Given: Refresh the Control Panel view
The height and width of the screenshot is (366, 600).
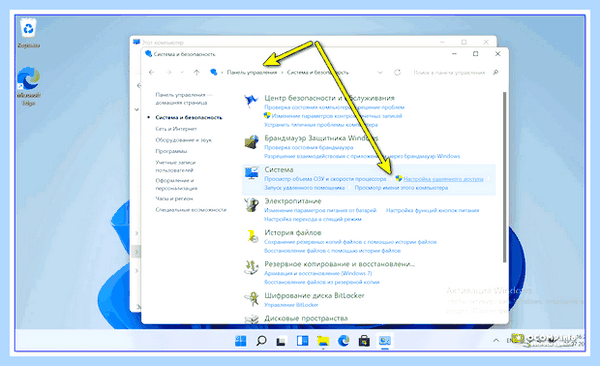Looking at the screenshot, I should point(398,72).
